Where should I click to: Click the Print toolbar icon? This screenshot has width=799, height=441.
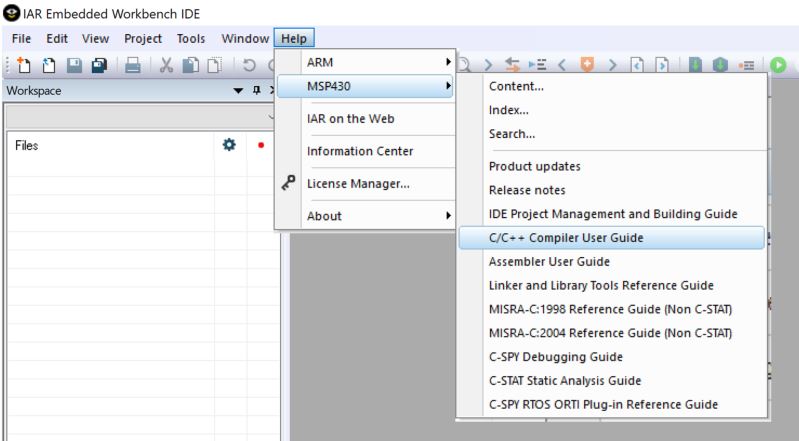(133, 65)
